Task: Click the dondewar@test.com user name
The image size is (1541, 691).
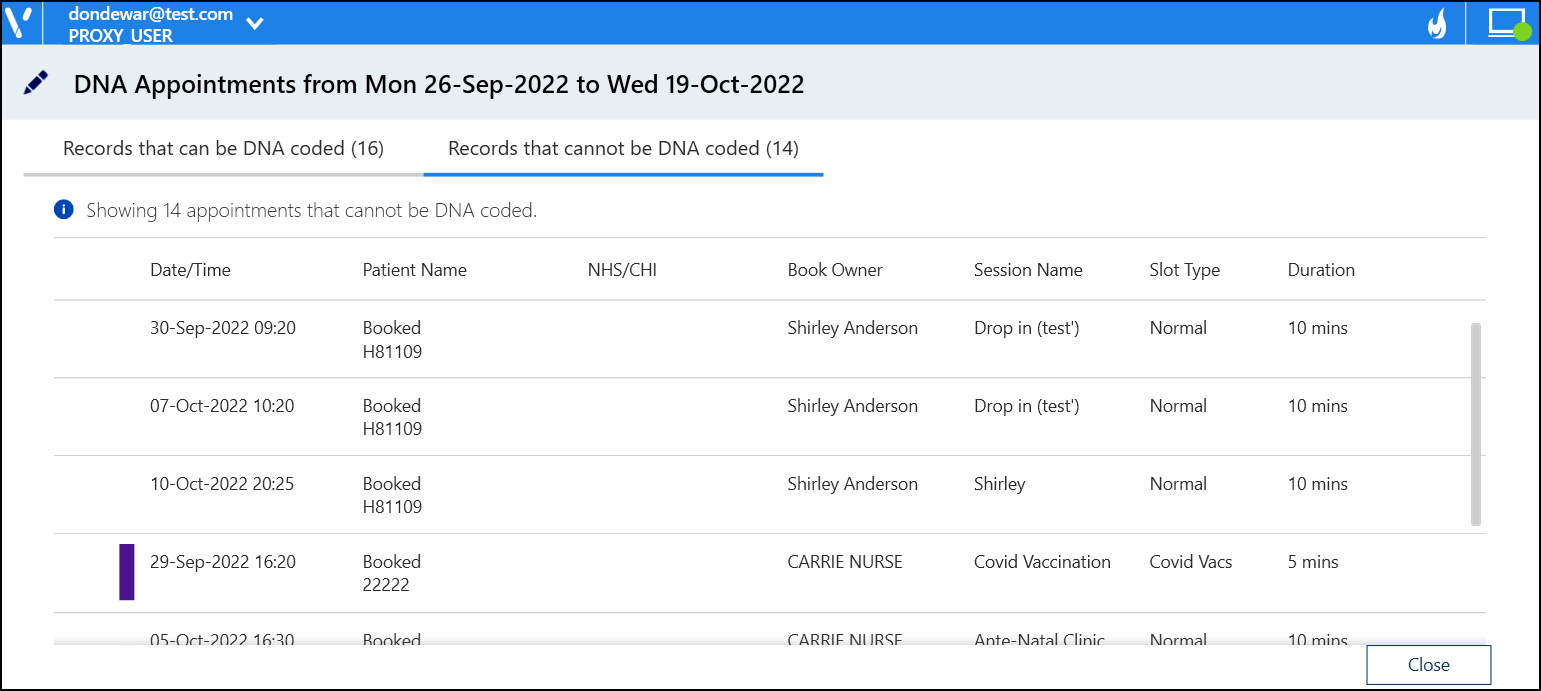Action: point(150,14)
